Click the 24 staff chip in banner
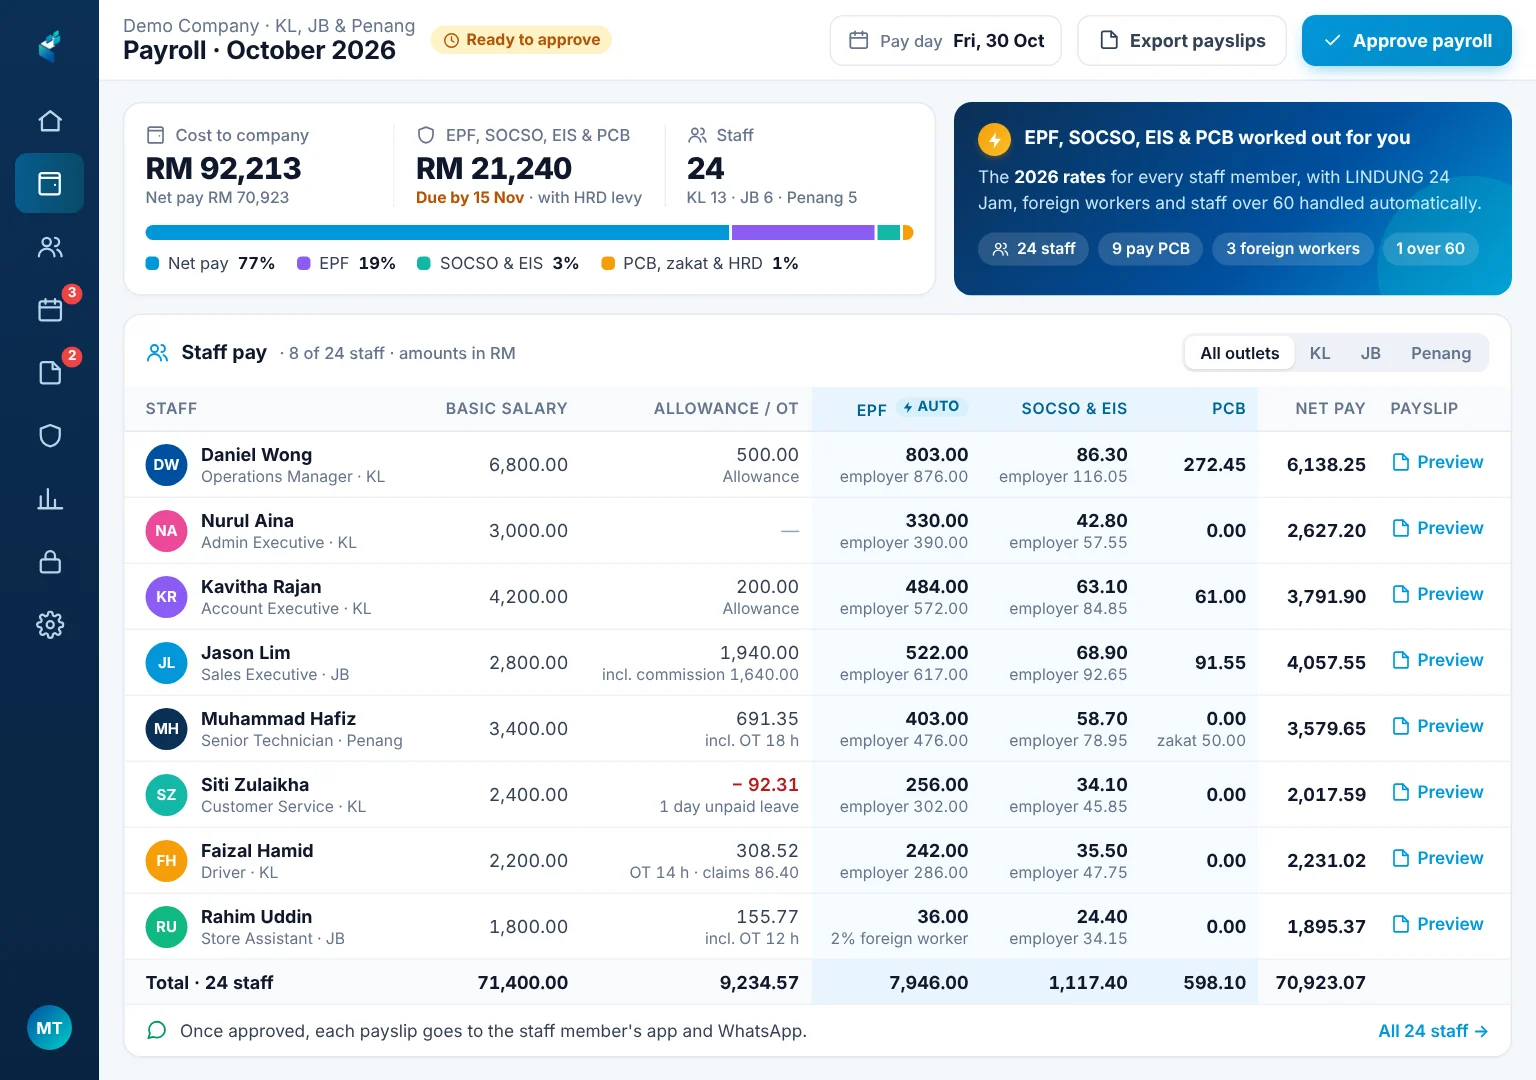 pos(1033,249)
